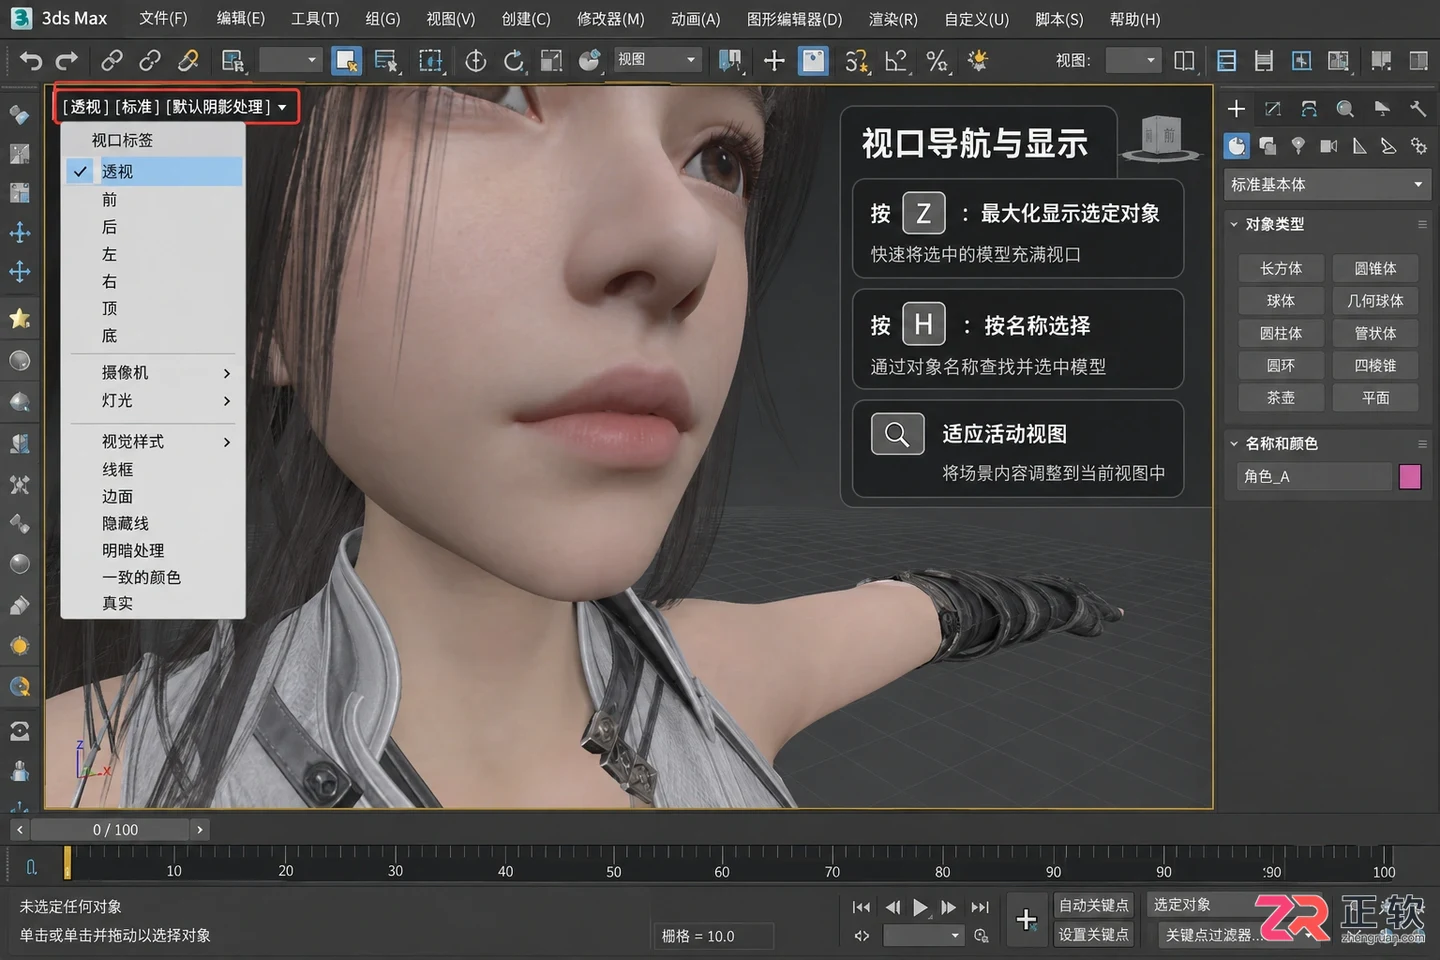Select the checked 透视 view option
Screen dimensions: 1440x960
click(154, 171)
